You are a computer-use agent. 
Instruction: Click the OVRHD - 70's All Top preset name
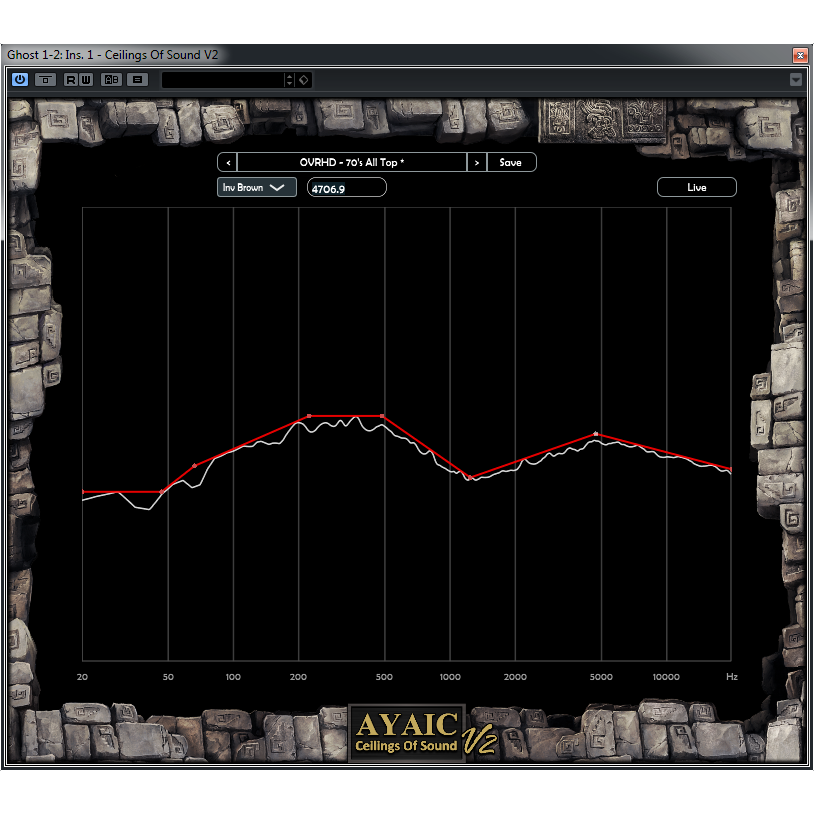[352, 161]
